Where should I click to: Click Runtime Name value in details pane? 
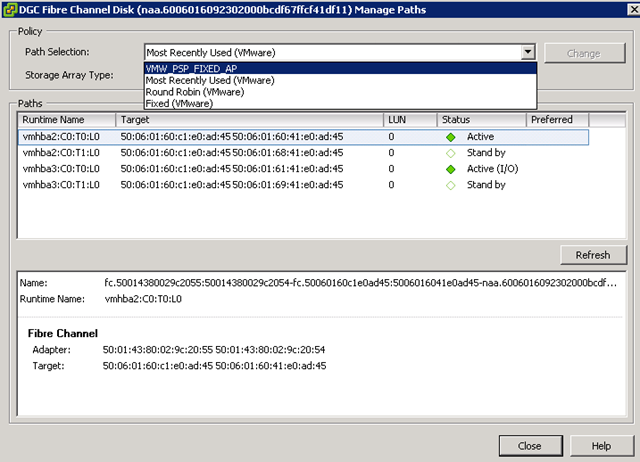point(143,299)
